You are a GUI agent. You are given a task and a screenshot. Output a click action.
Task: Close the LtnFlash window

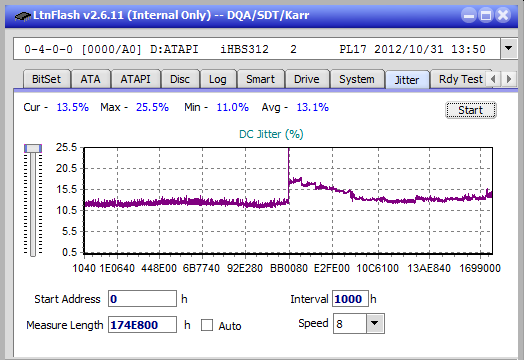coord(503,15)
